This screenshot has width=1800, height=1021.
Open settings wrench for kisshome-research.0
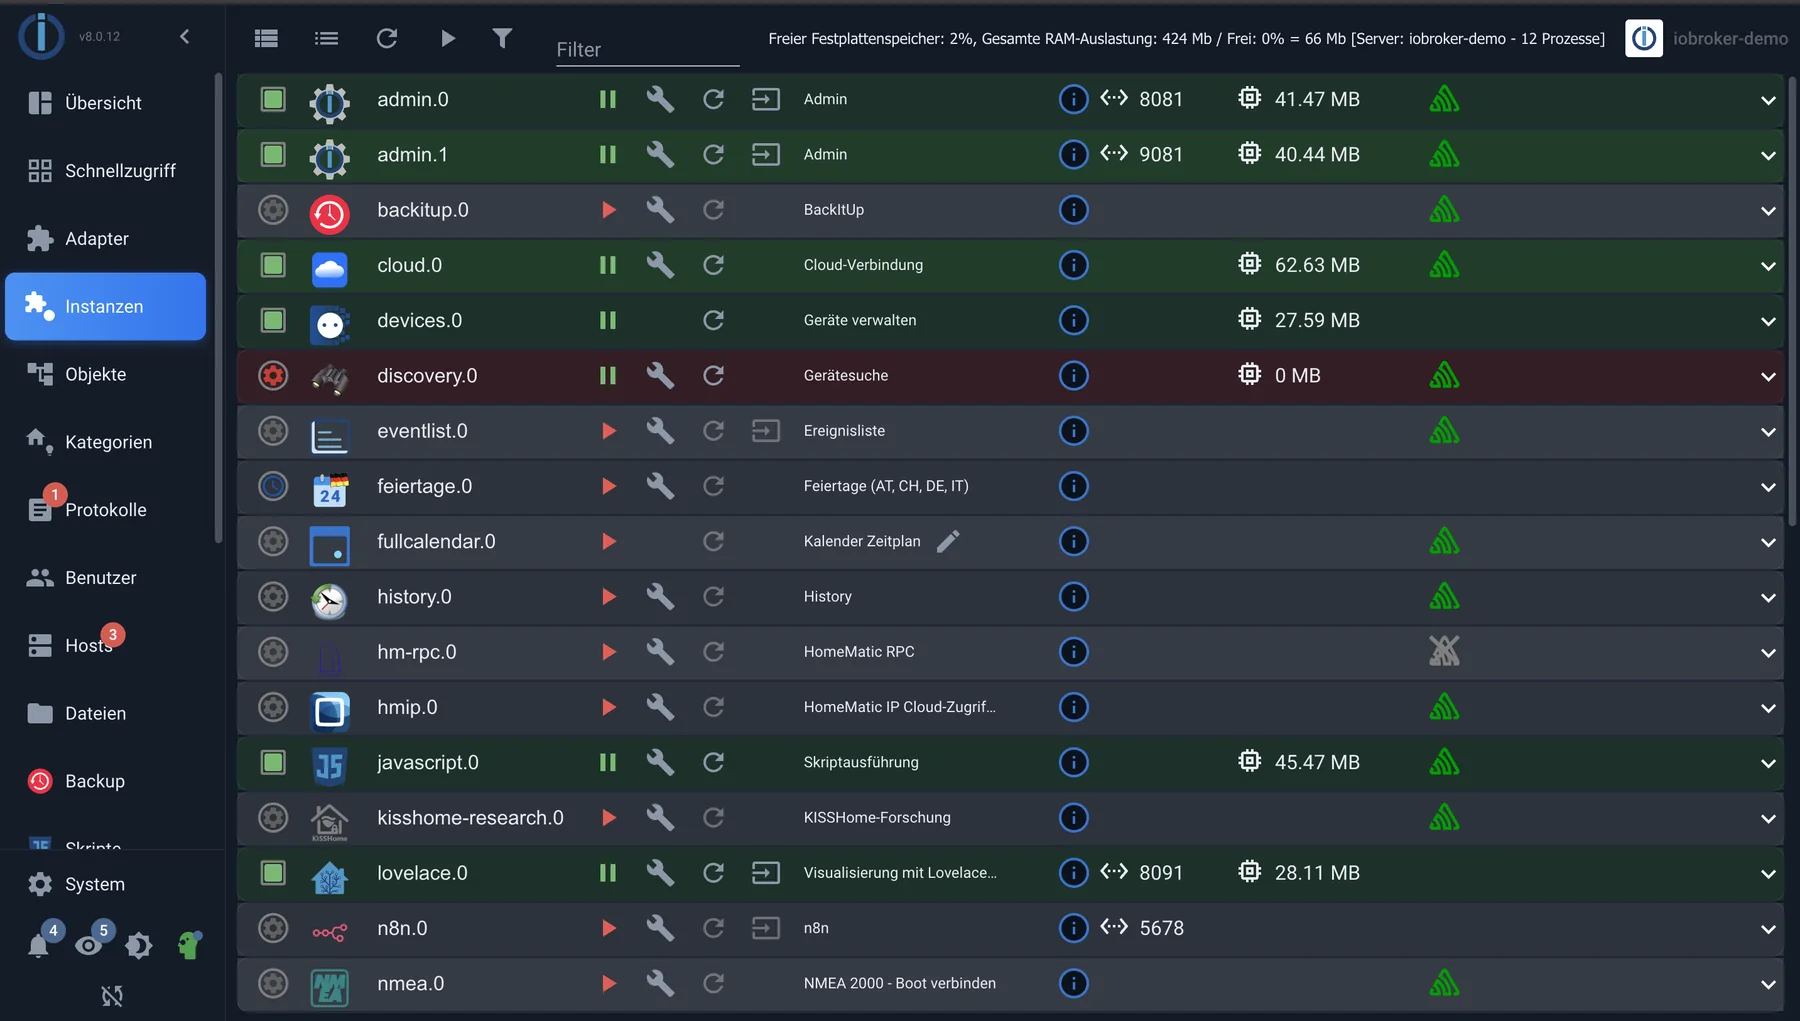pyautogui.click(x=660, y=818)
